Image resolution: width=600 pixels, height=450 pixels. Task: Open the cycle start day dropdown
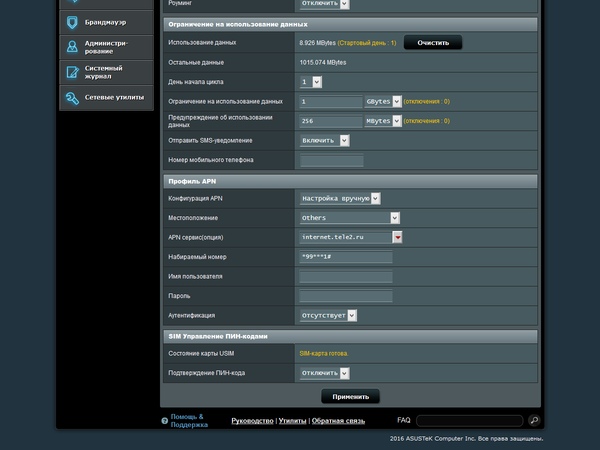(311, 82)
